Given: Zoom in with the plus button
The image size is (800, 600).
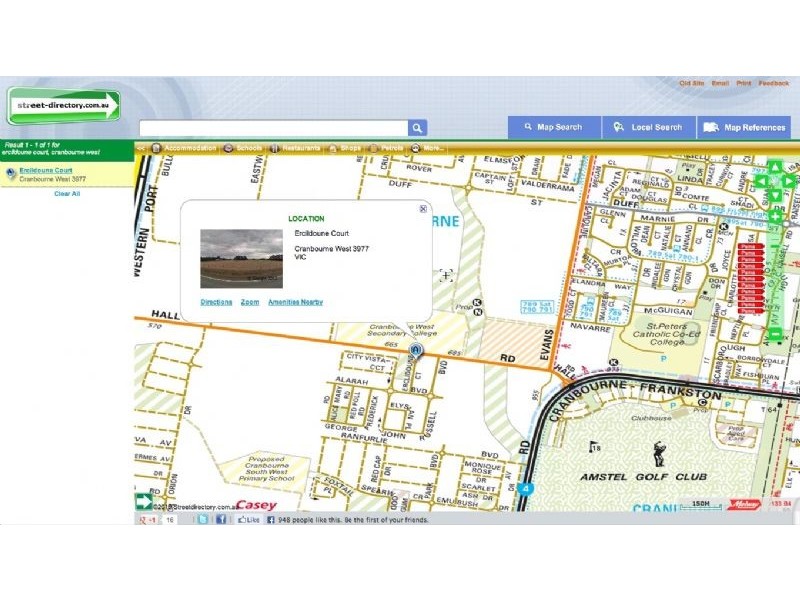Looking at the screenshot, I should tap(776, 215).
